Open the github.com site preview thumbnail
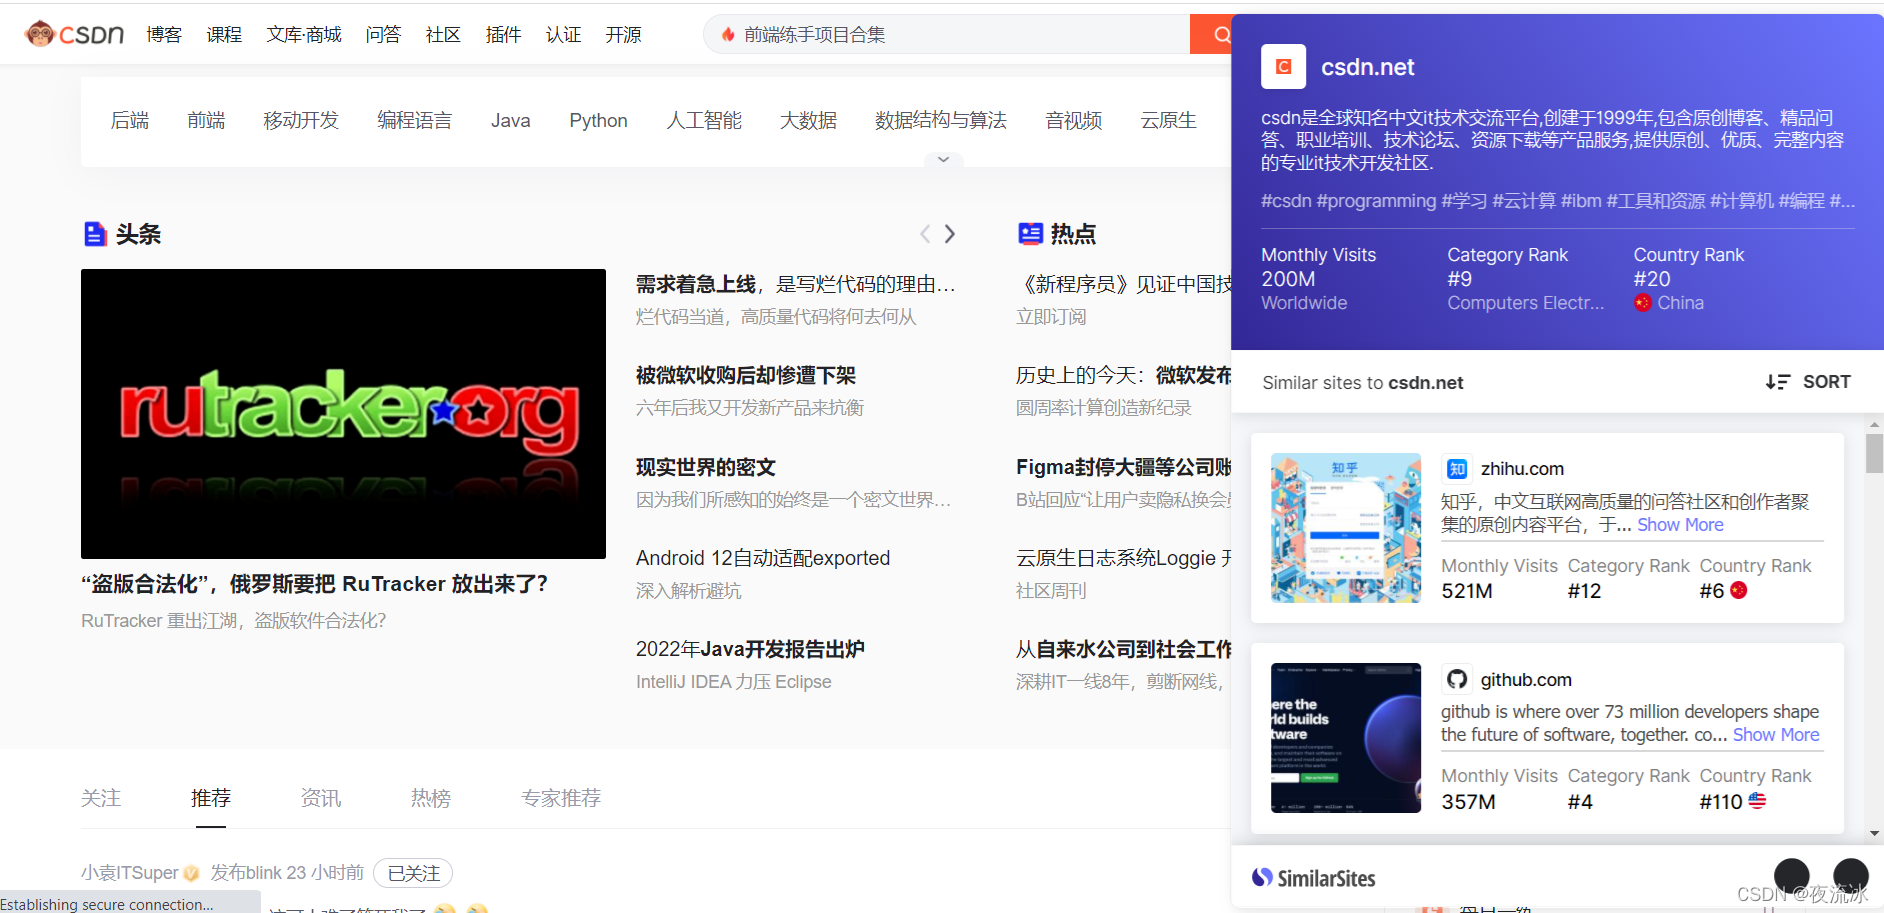Image resolution: width=1884 pixels, height=913 pixels. (x=1346, y=738)
